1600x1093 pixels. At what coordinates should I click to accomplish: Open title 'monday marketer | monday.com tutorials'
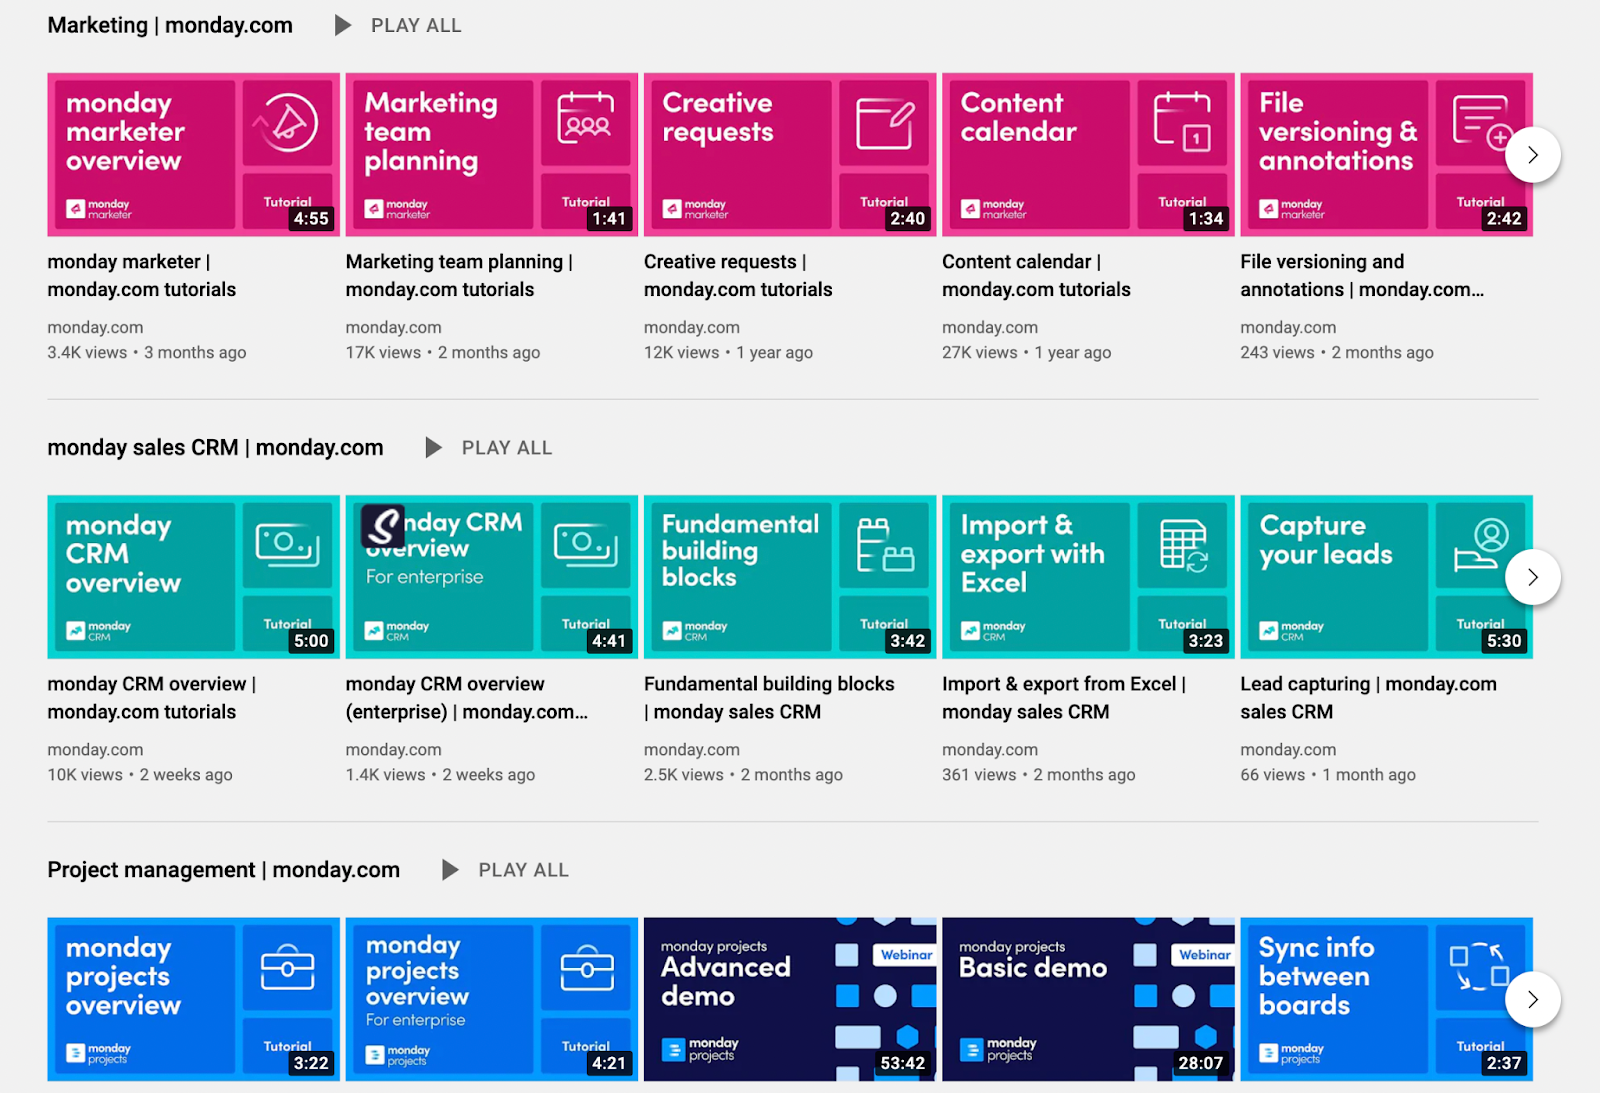(x=142, y=276)
